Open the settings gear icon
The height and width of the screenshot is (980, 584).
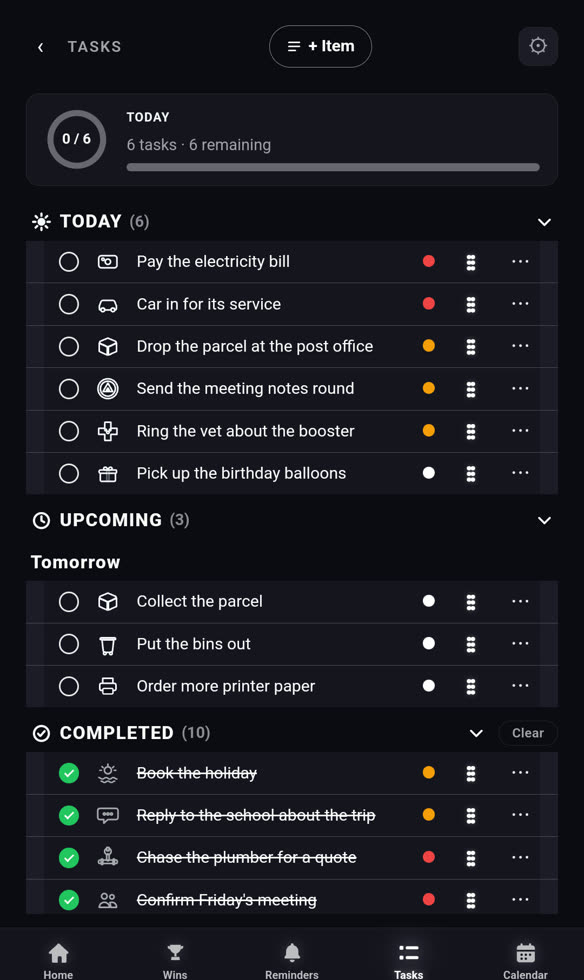538,46
